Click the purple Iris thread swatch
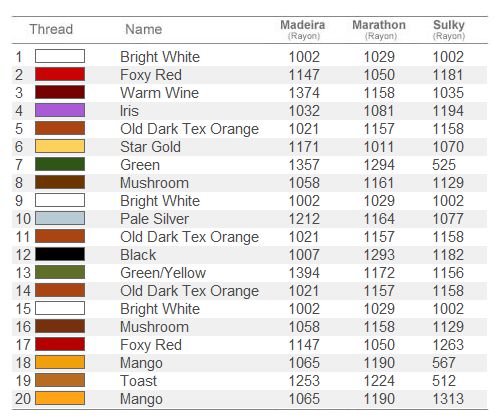 [60, 110]
